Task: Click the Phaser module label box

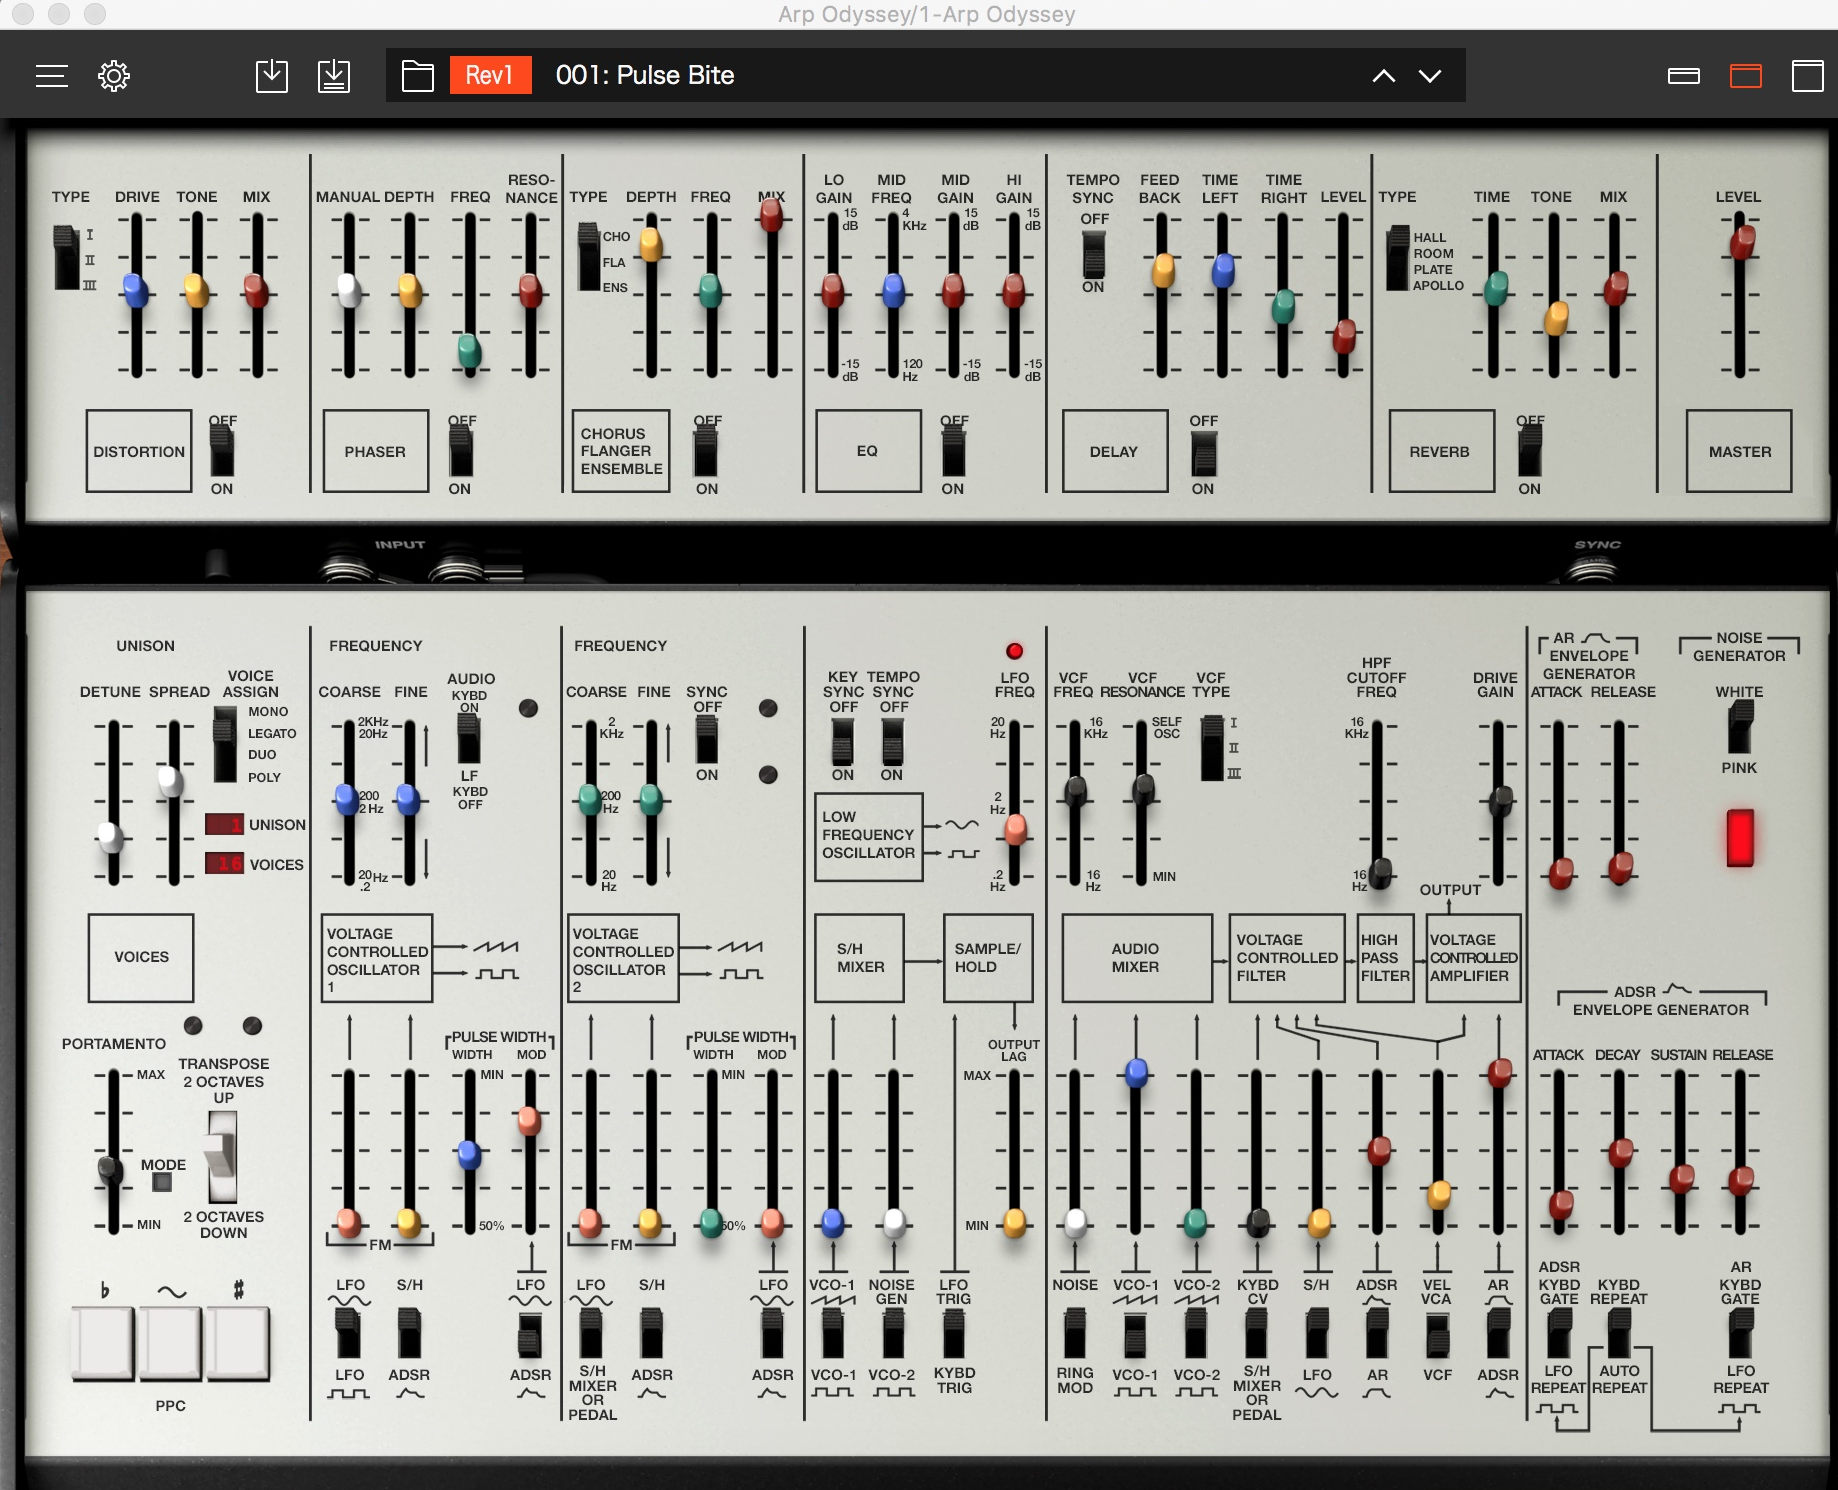Action: pyautogui.click(x=376, y=451)
